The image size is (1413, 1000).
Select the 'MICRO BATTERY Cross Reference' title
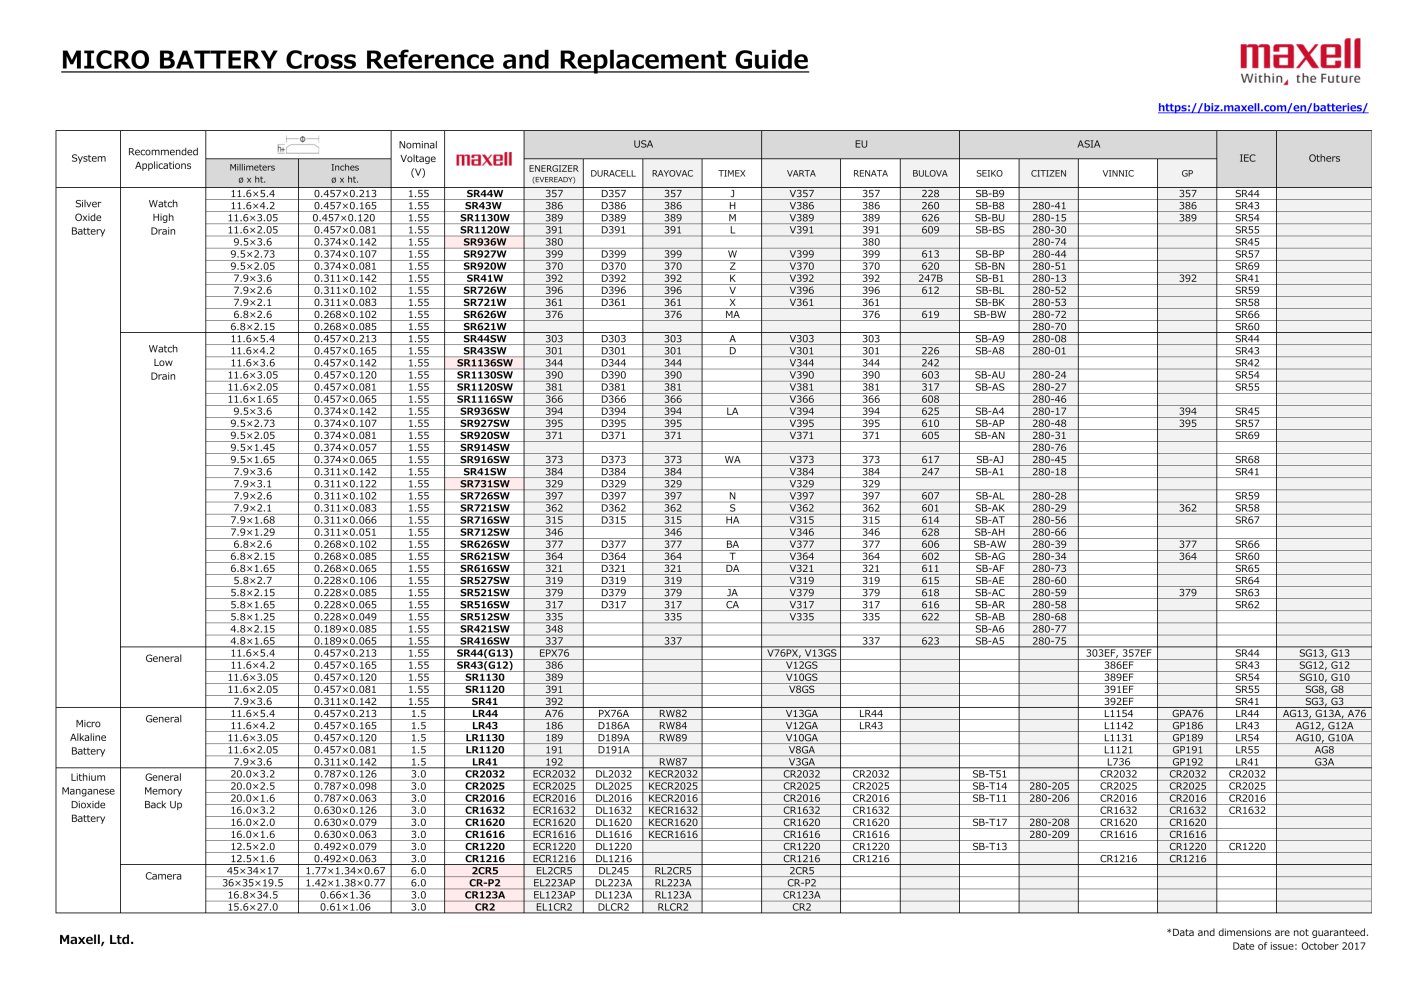435,60
